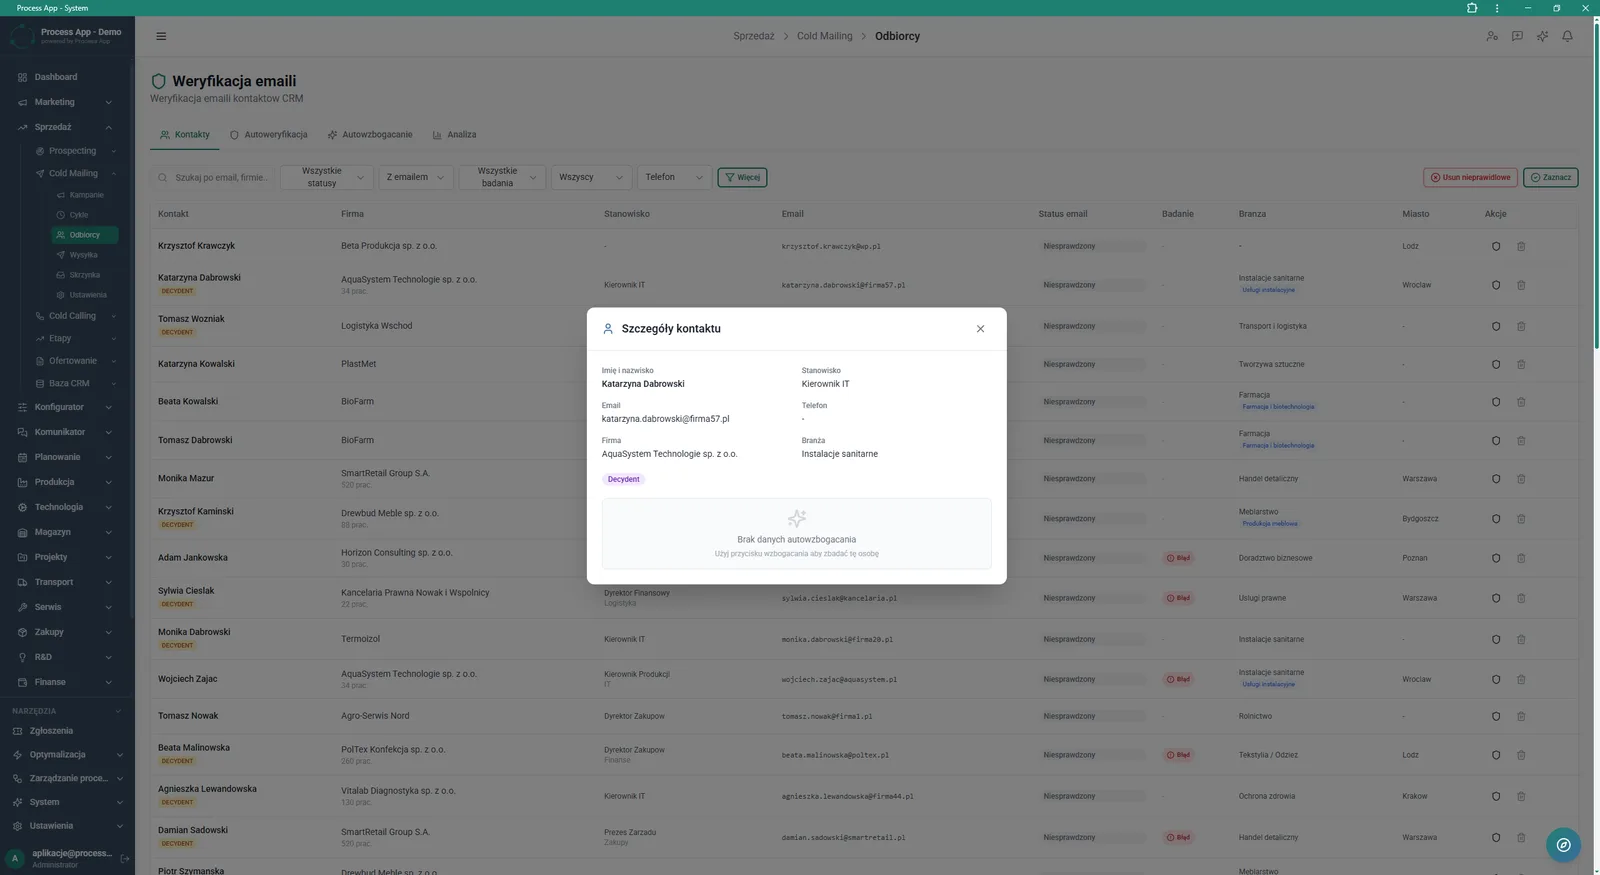The width and height of the screenshot is (1600, 875).
Task: Verify email for Krzysztof Krawczyk row
Action: tap(1496, 246)
